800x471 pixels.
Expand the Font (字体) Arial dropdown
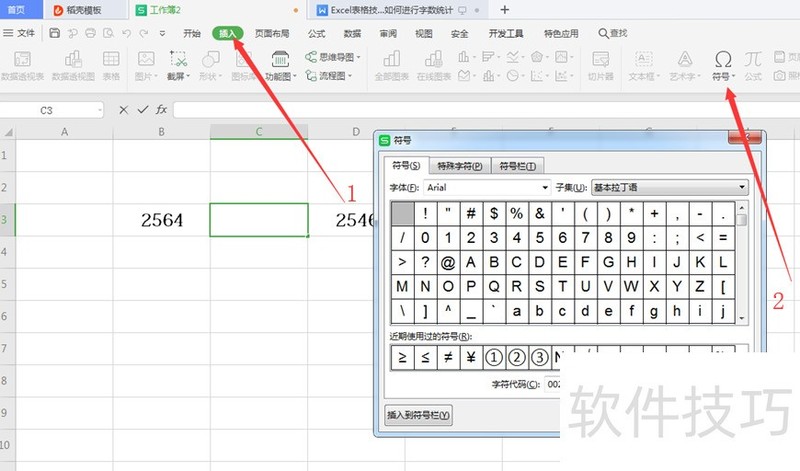point(545,188)
